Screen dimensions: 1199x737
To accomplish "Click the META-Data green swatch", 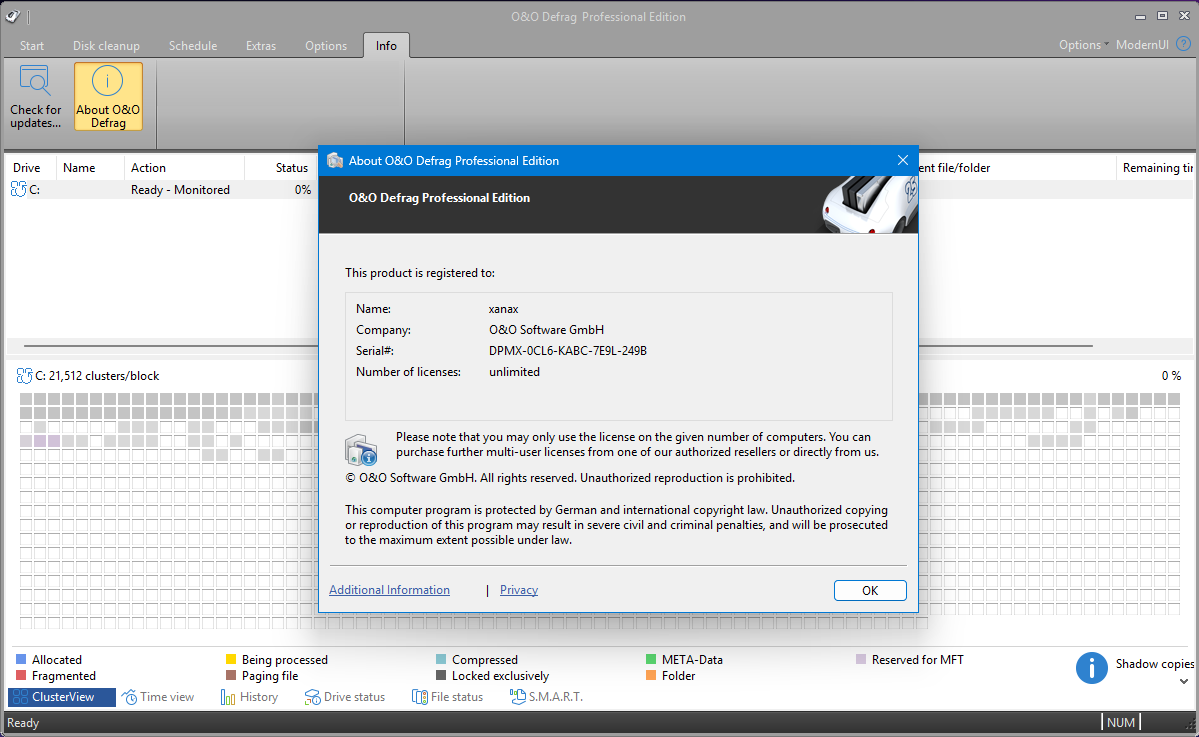I will click(651, 659).
